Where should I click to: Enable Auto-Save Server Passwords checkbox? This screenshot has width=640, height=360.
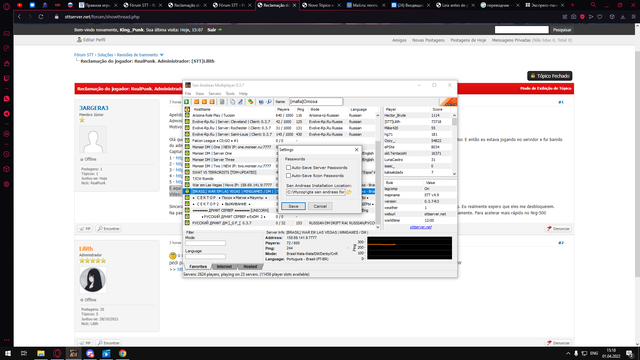(x=289, y=168)
